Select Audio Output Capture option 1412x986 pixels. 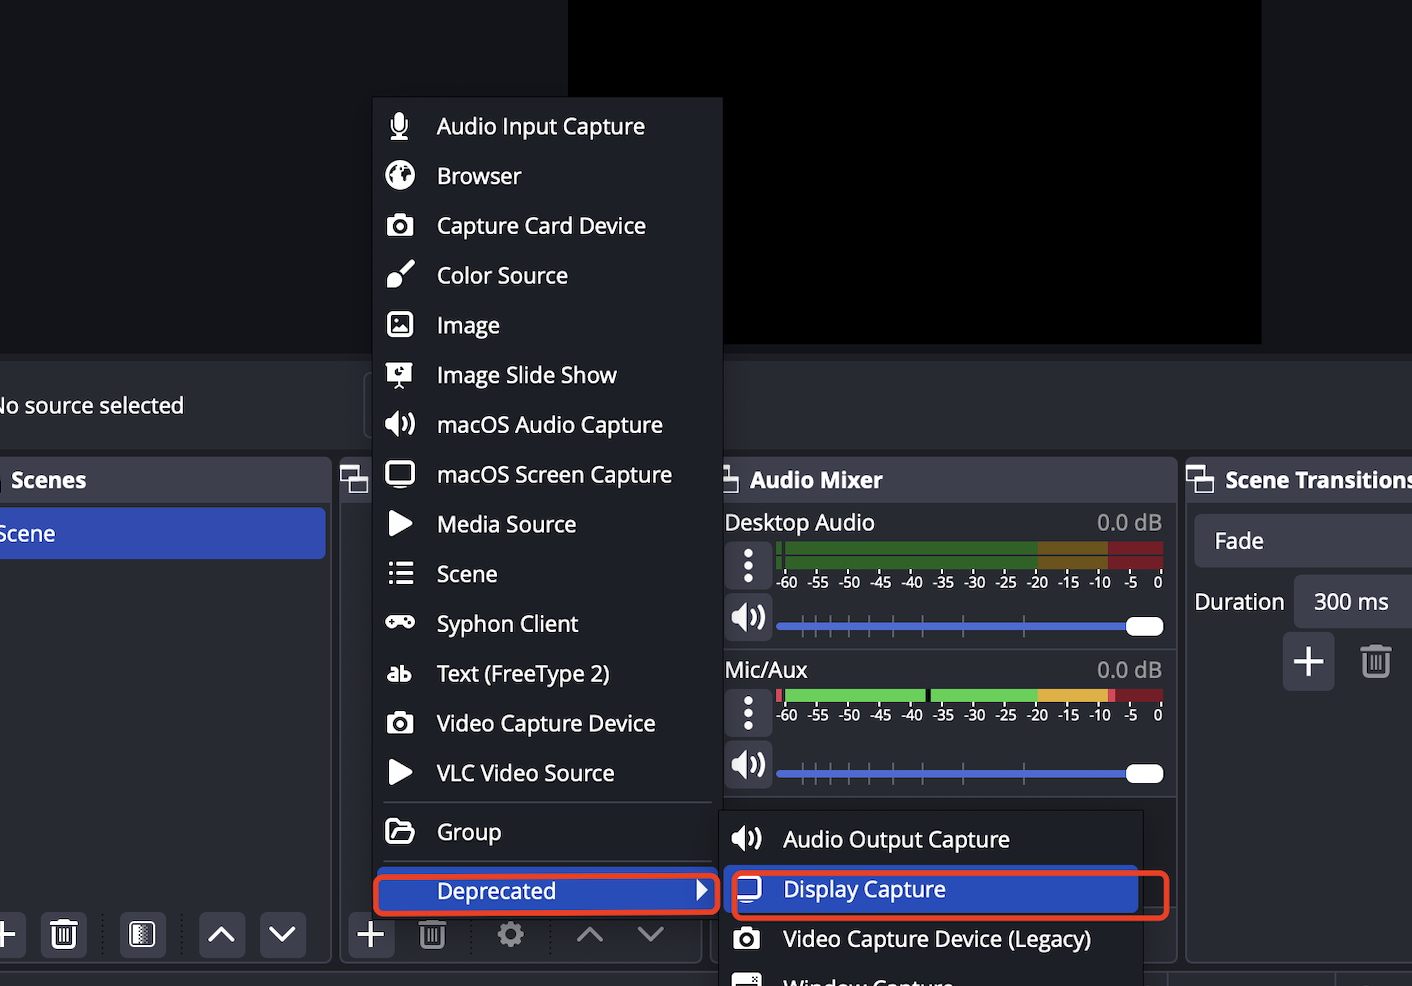[895, 840]
